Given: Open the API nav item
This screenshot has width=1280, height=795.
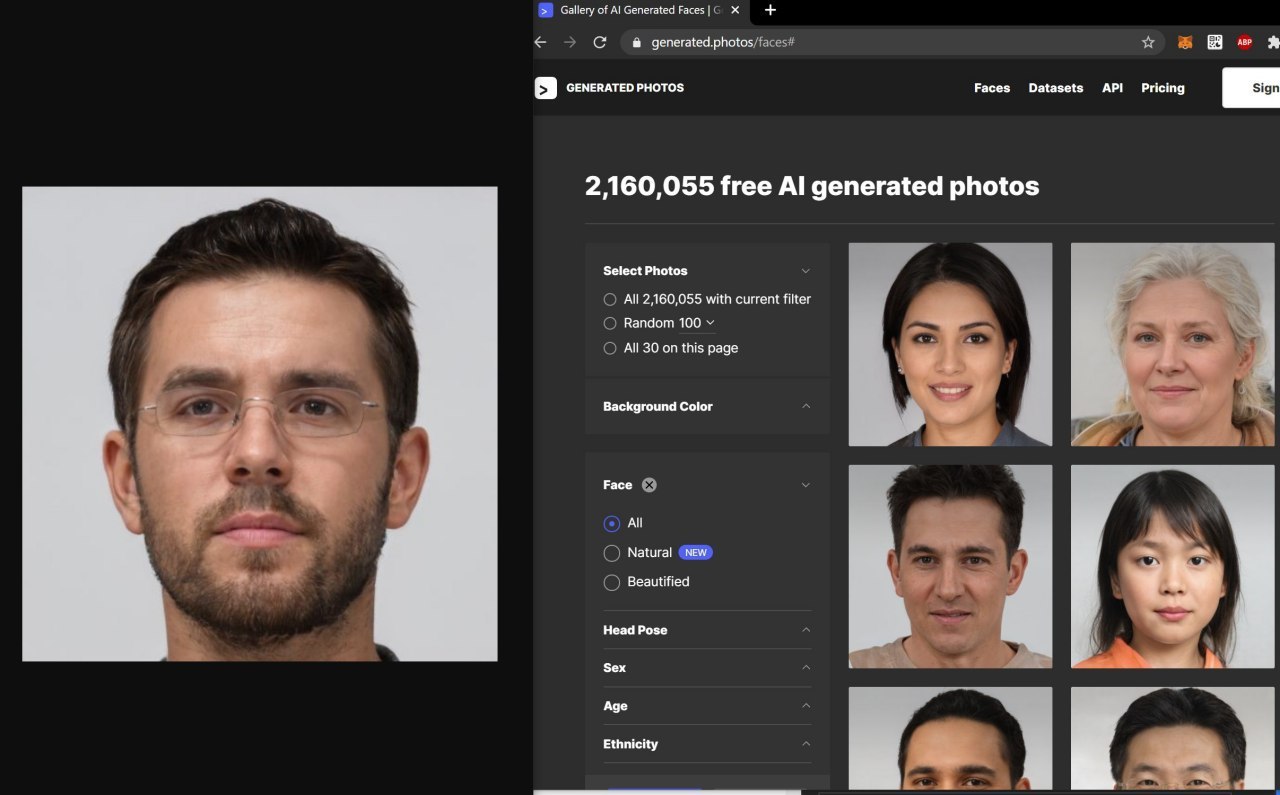Looking at the screenshot, I should coord(1112,88).
